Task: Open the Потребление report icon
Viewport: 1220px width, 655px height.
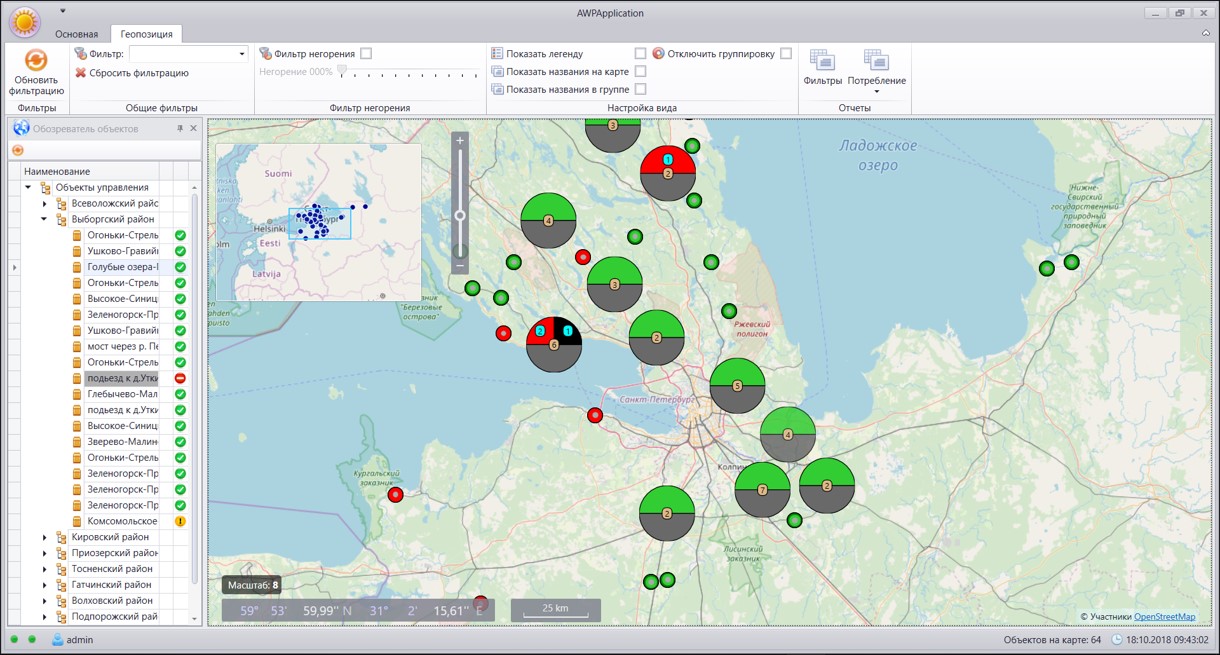Action: pyautogui.click(x=876, y=60)
